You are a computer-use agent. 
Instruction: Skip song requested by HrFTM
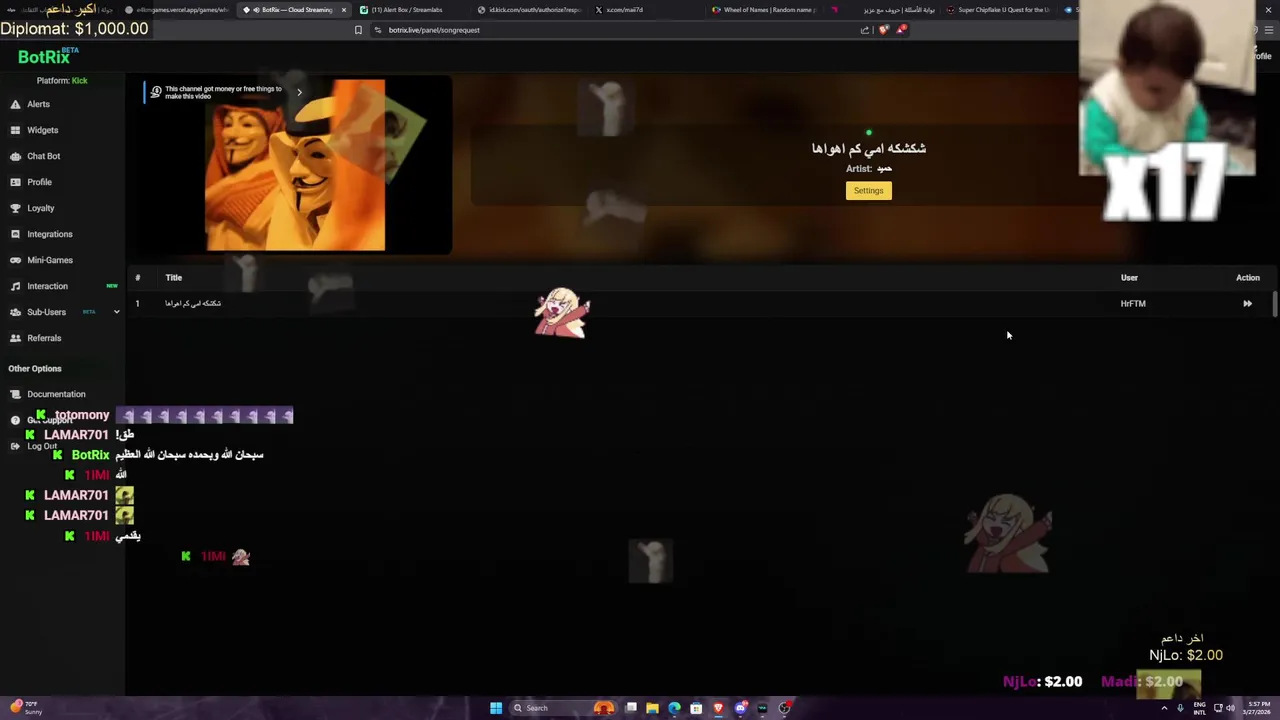tap(1247, 304)
